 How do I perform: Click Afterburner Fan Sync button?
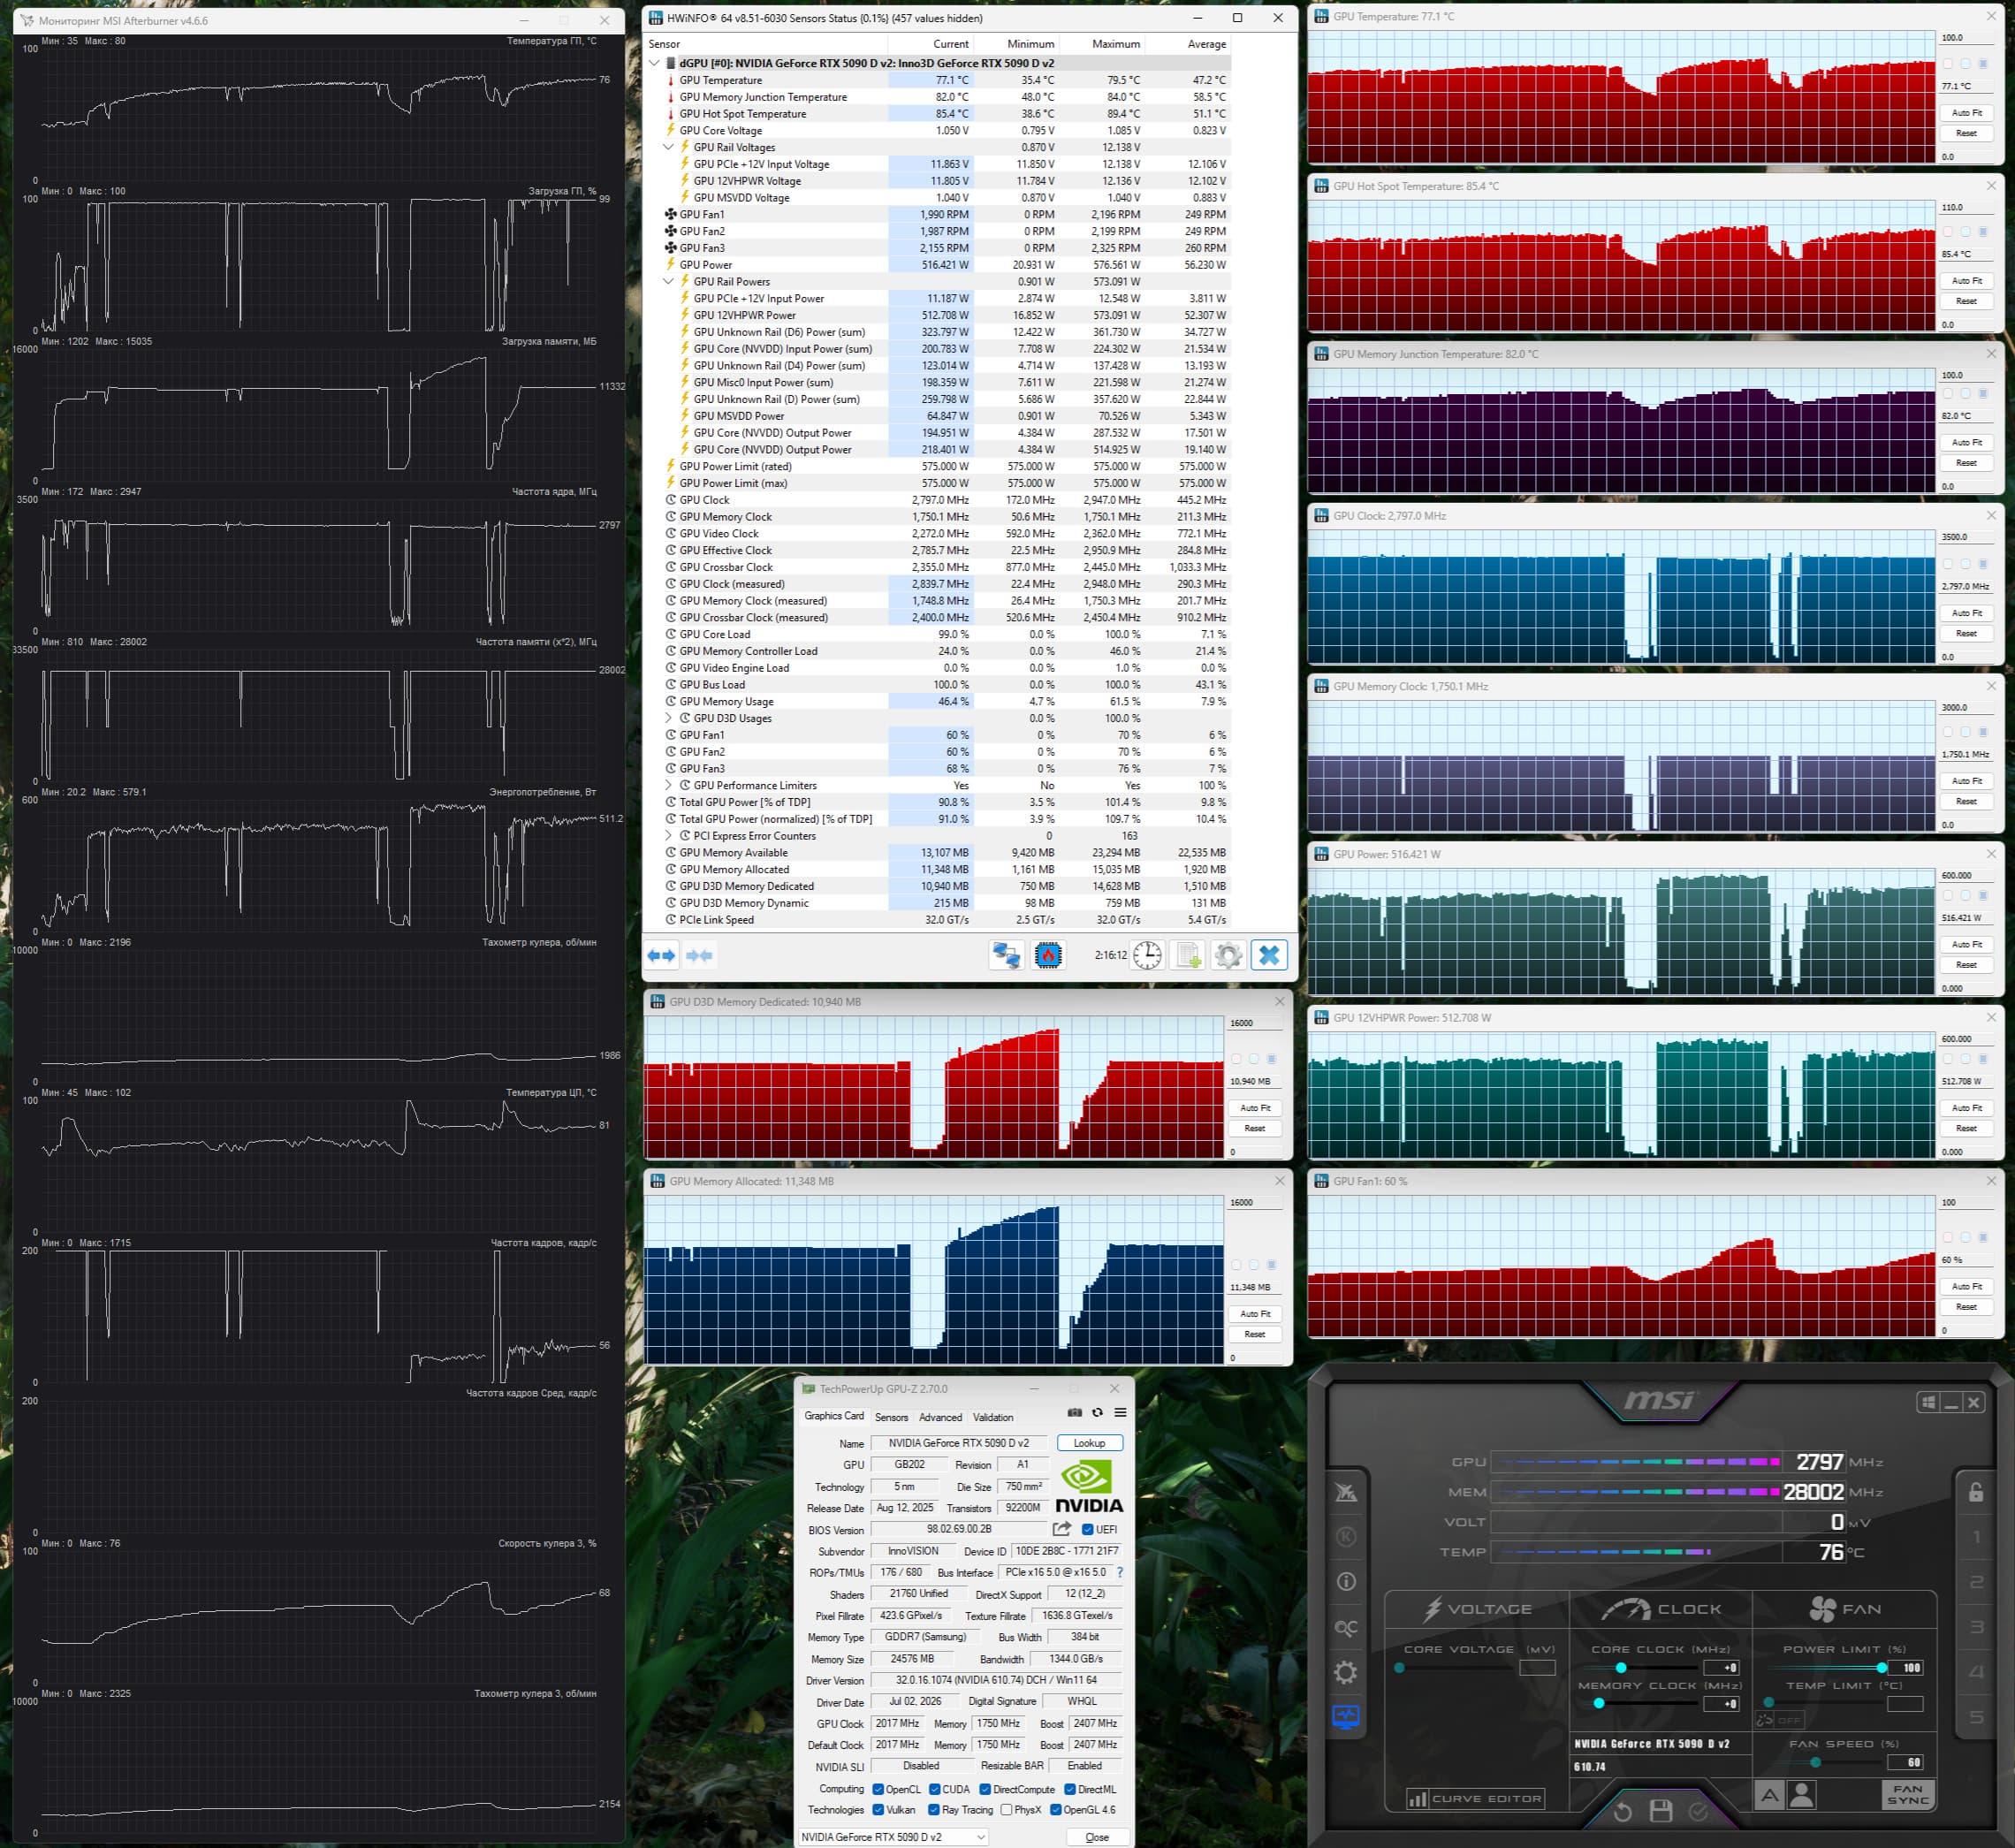click(1907, 1795)
